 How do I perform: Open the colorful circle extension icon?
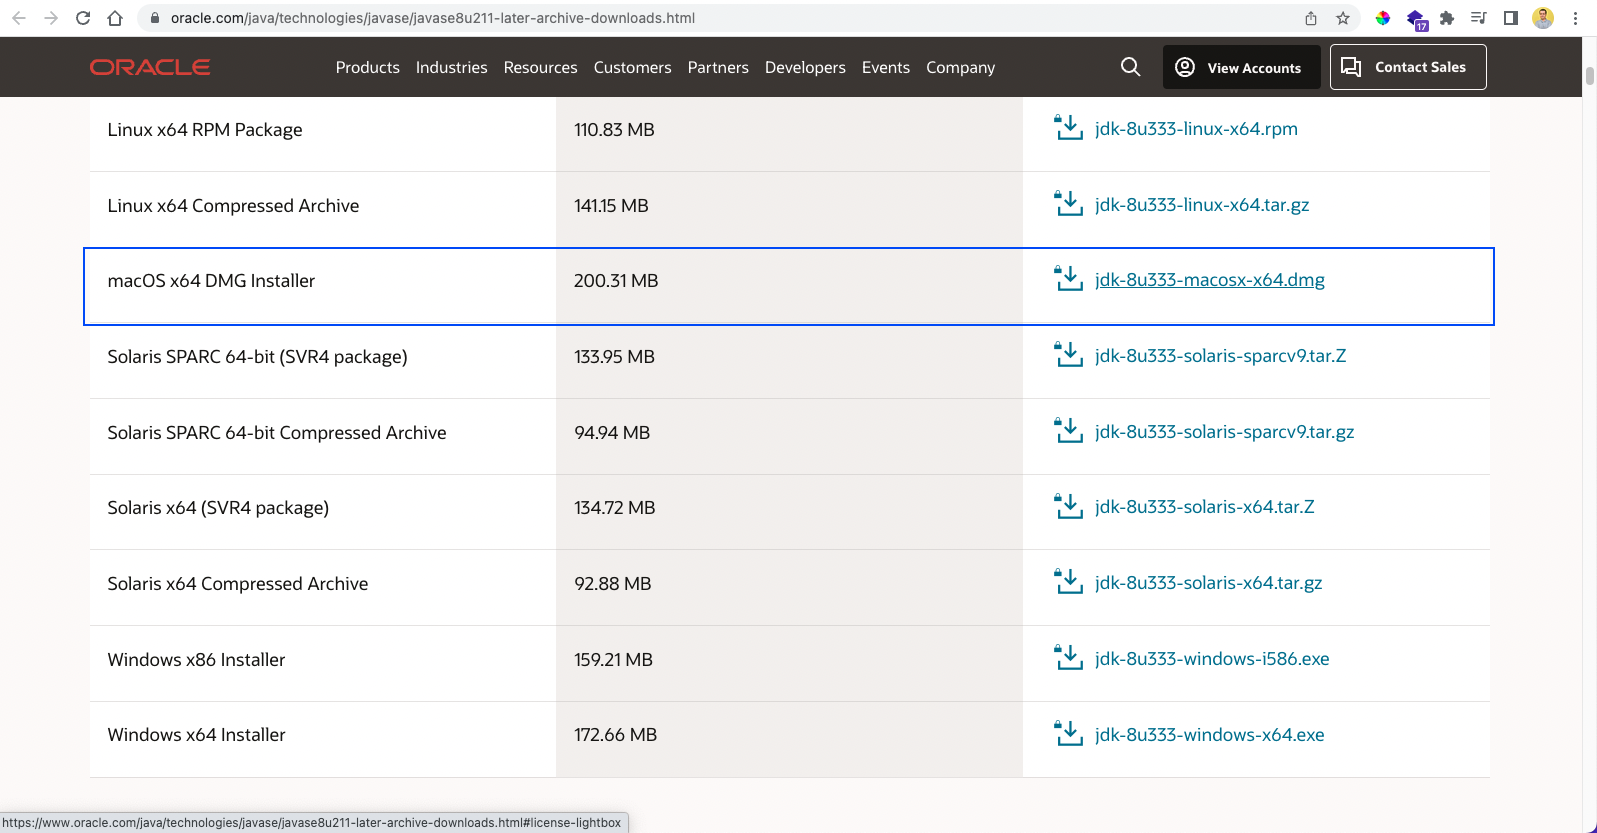1383,18
